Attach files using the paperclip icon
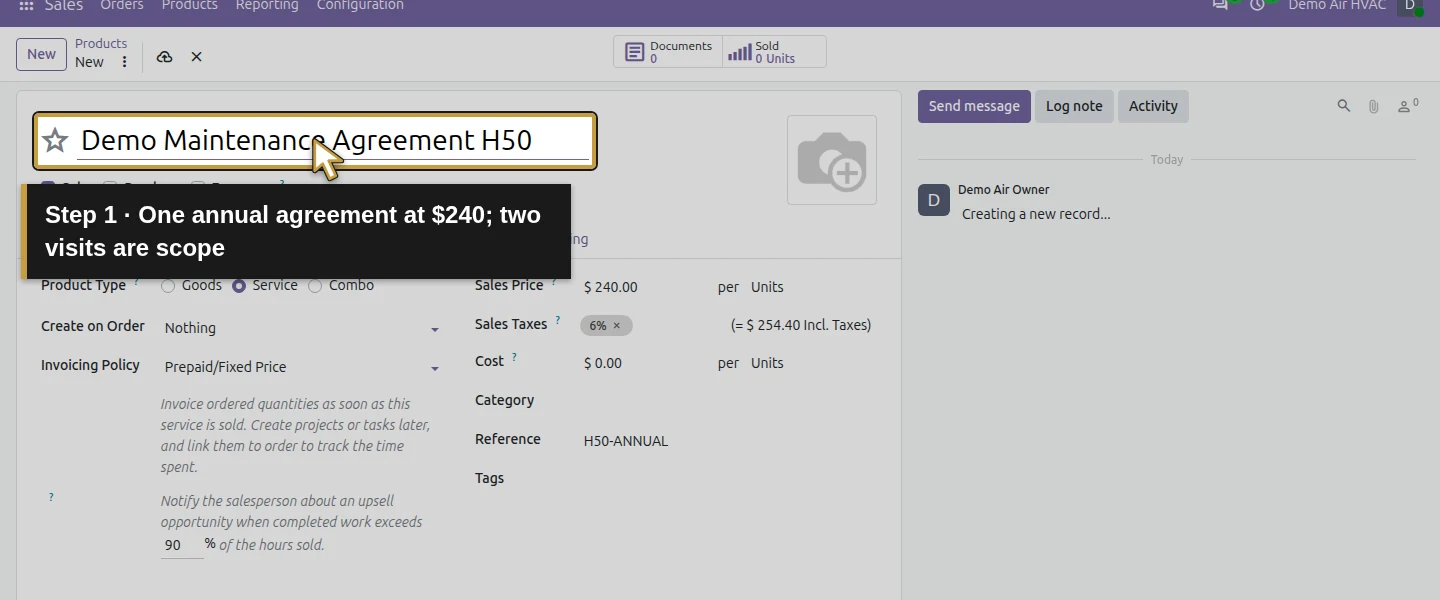This screenshot has width=1440, height=600. (1374, 106)
